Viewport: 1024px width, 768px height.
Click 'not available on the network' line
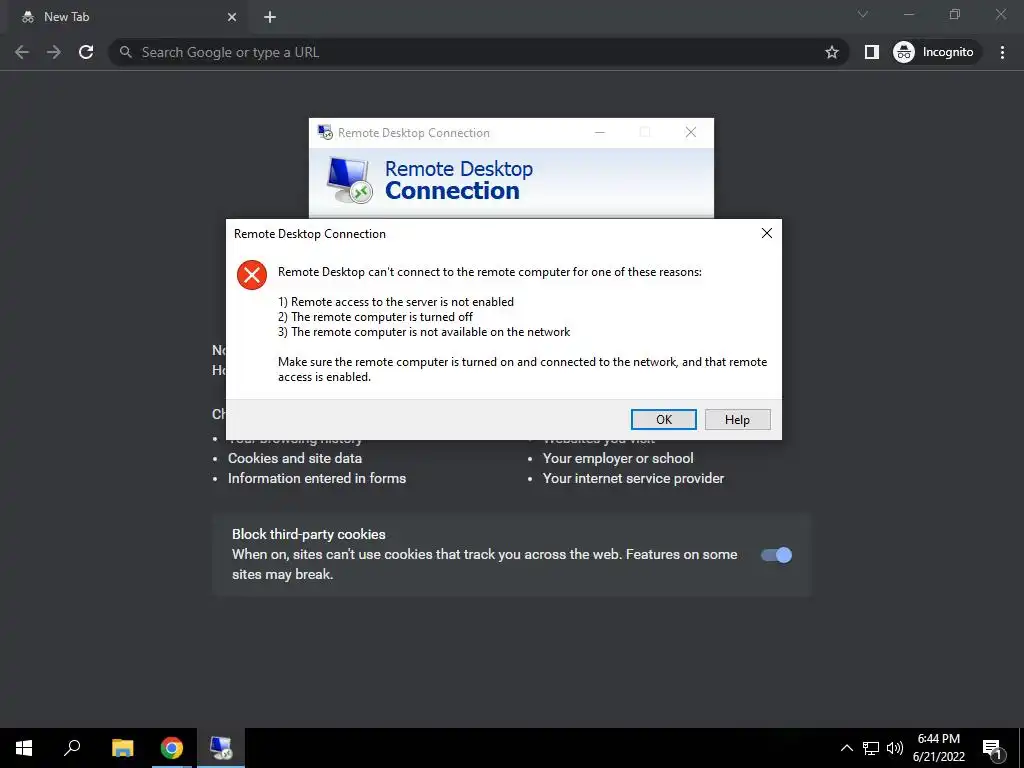tap(424, 332)
